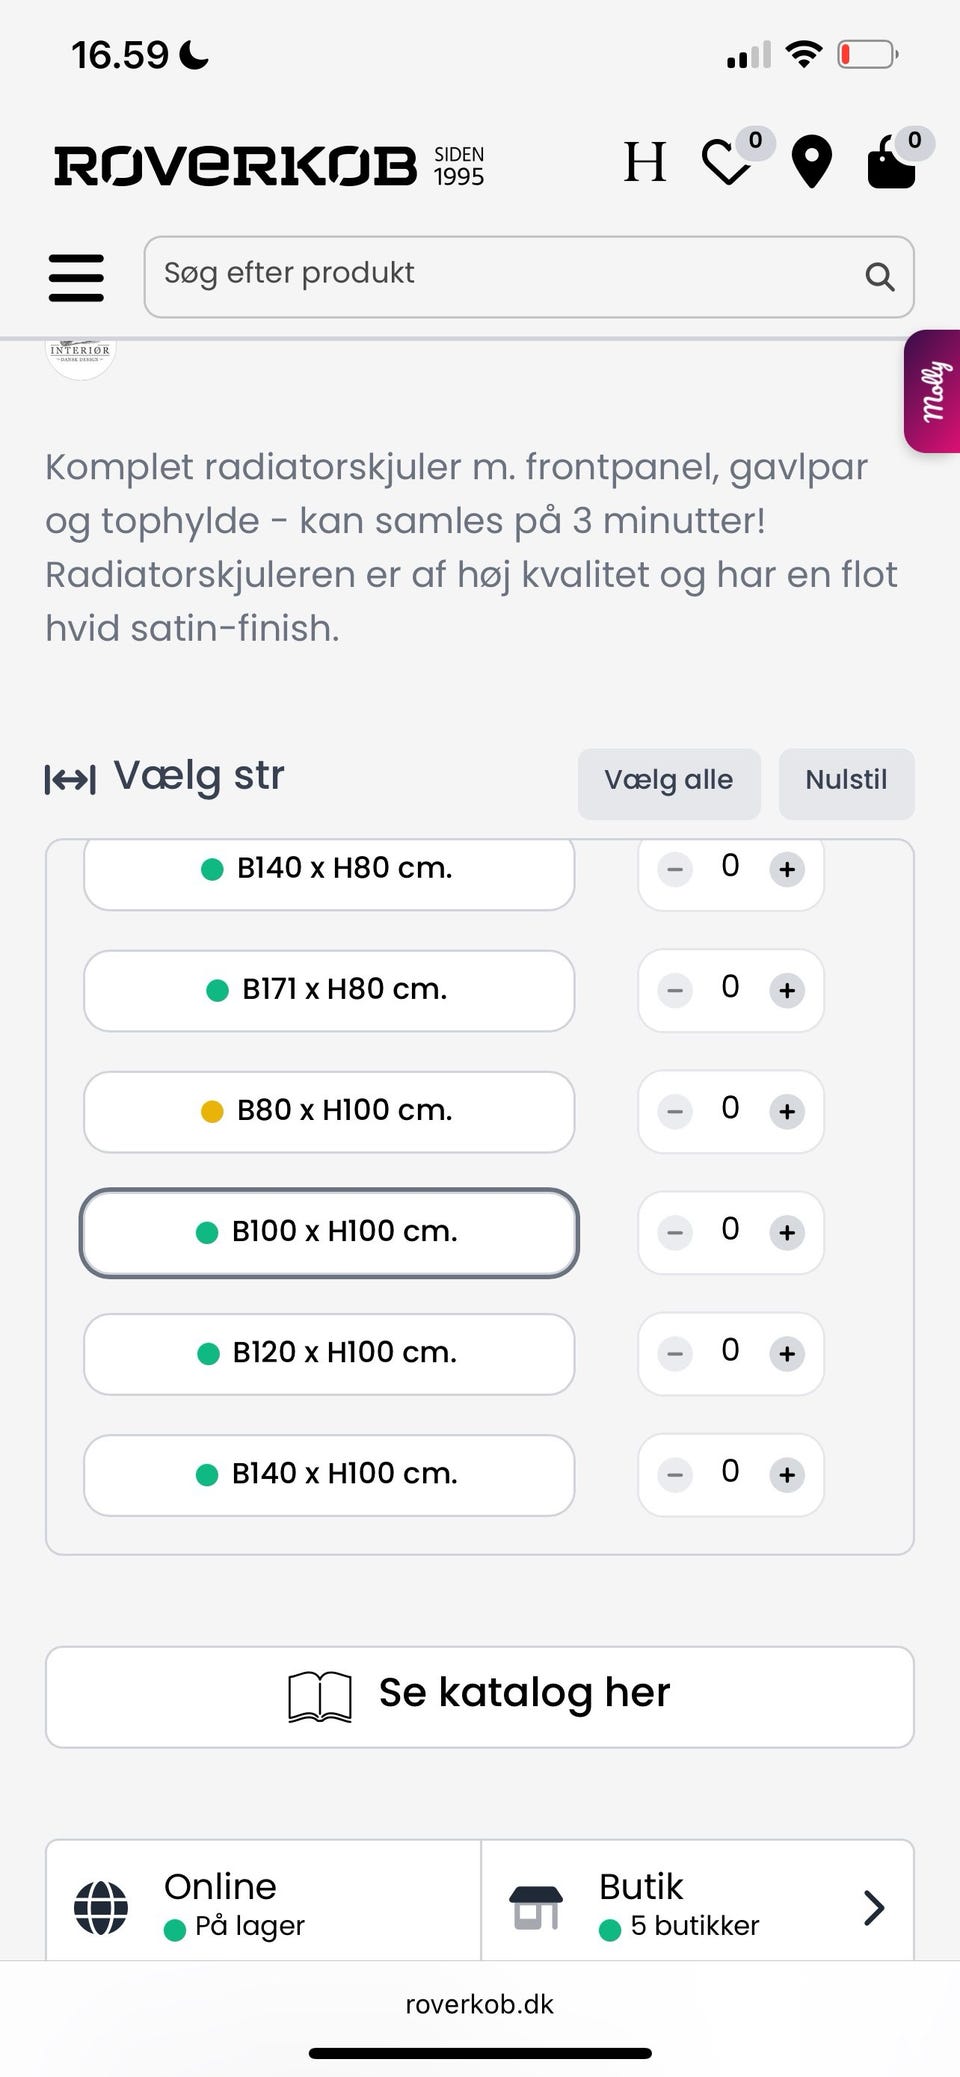Click the H icon in header
Viewport: 960px width, 2077px height.
click(645, 162)
